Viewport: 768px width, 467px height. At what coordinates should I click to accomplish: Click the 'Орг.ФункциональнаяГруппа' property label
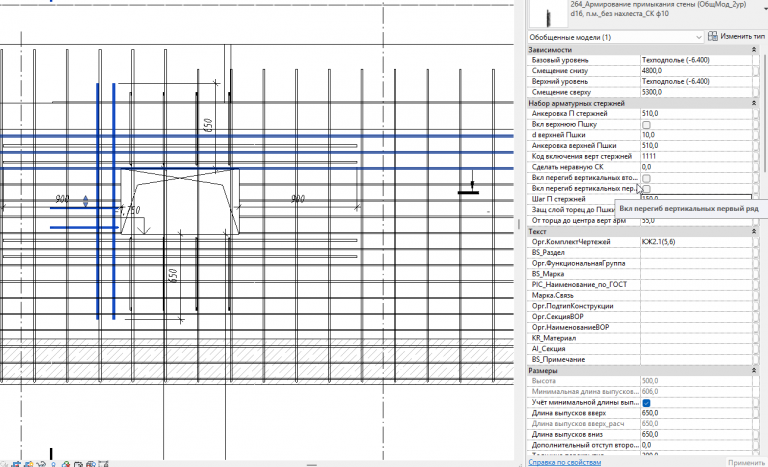pos(578,263)
